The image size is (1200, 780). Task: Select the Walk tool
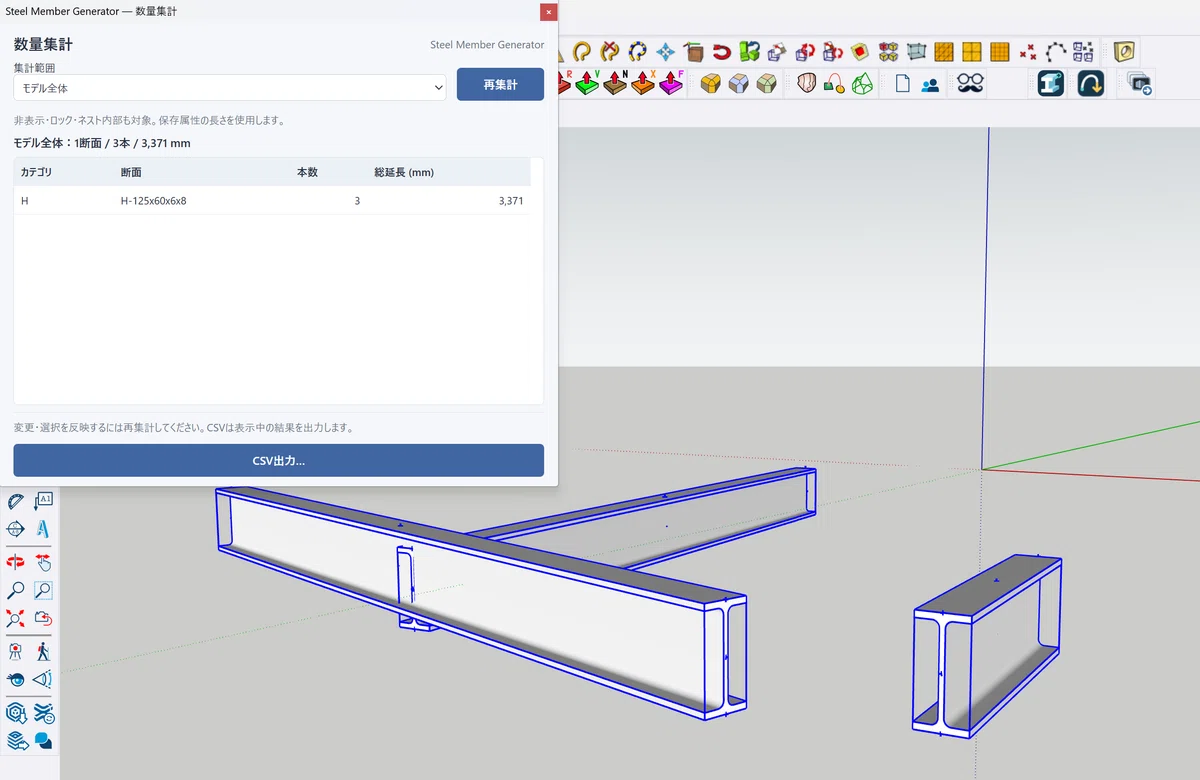tap(43, 651)
